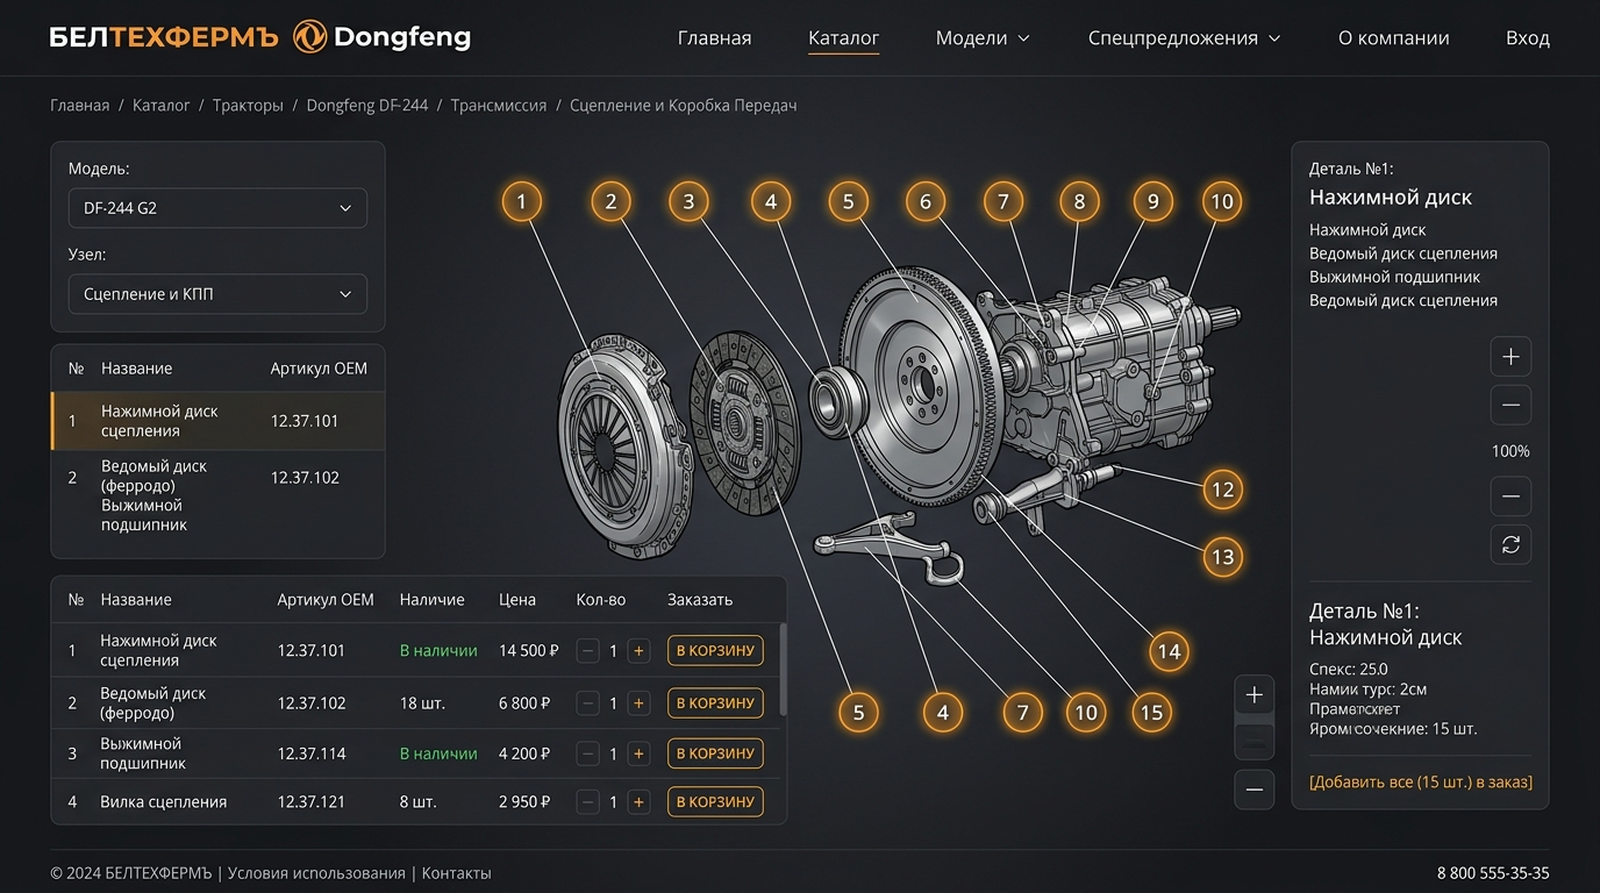
Task: Click the Каталог breadcrumb link
Action: (161, 105)
